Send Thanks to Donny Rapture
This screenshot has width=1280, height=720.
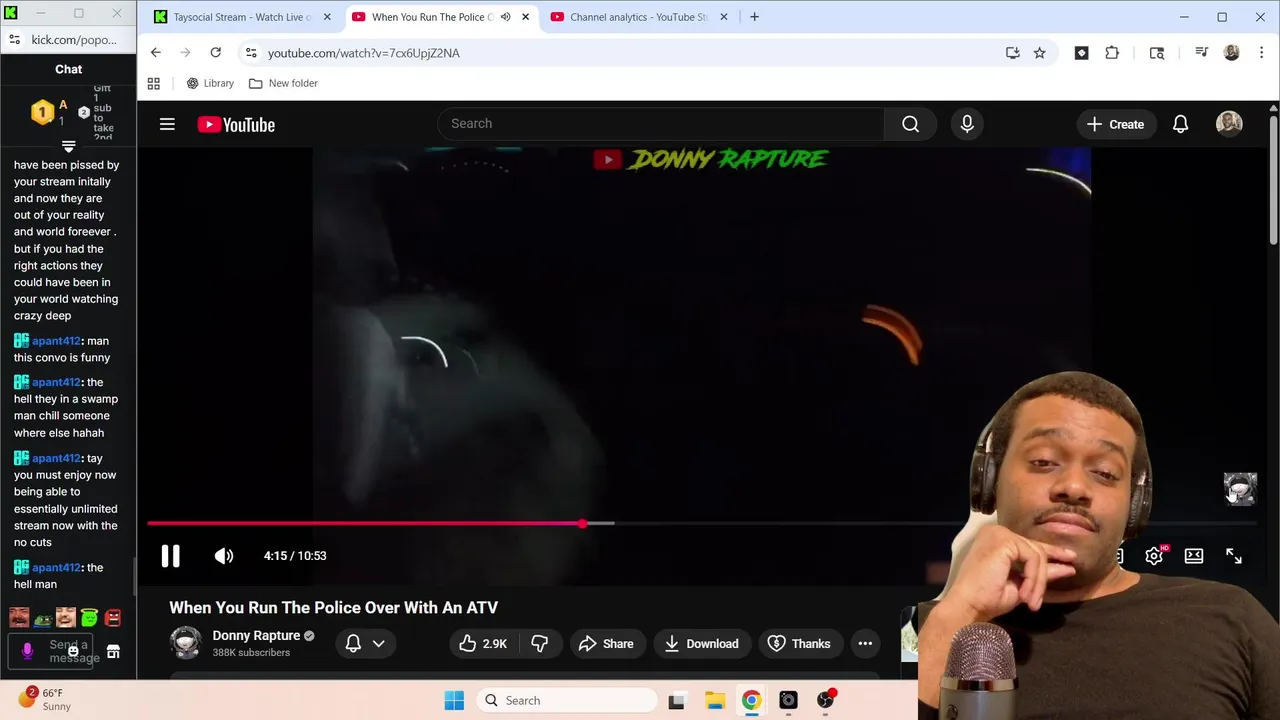[x=799, y=644]
